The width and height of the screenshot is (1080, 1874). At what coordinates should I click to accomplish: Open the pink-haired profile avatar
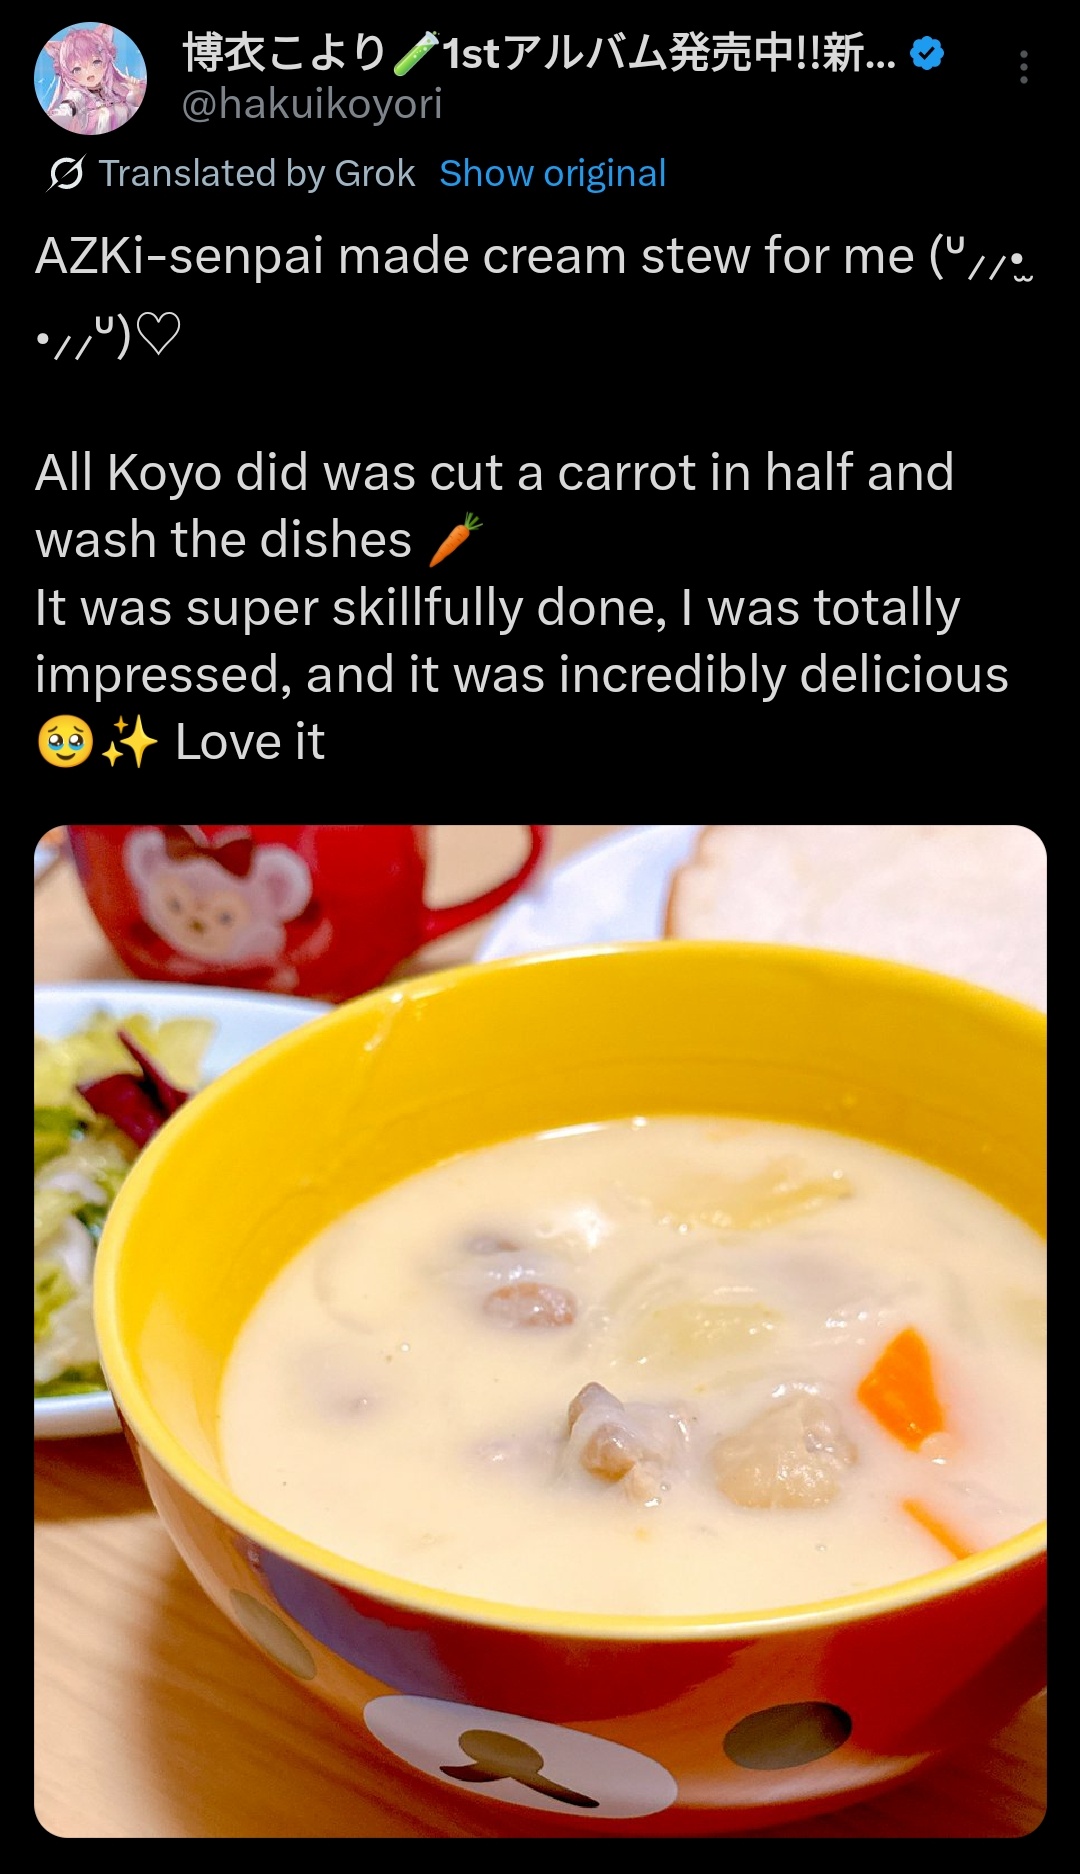90,78
